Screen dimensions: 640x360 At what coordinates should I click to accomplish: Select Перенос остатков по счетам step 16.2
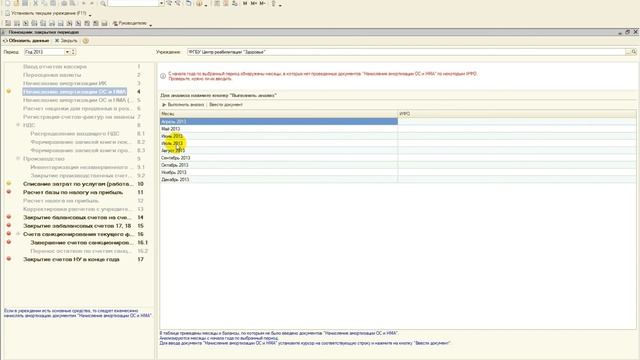tap(81, 251)
